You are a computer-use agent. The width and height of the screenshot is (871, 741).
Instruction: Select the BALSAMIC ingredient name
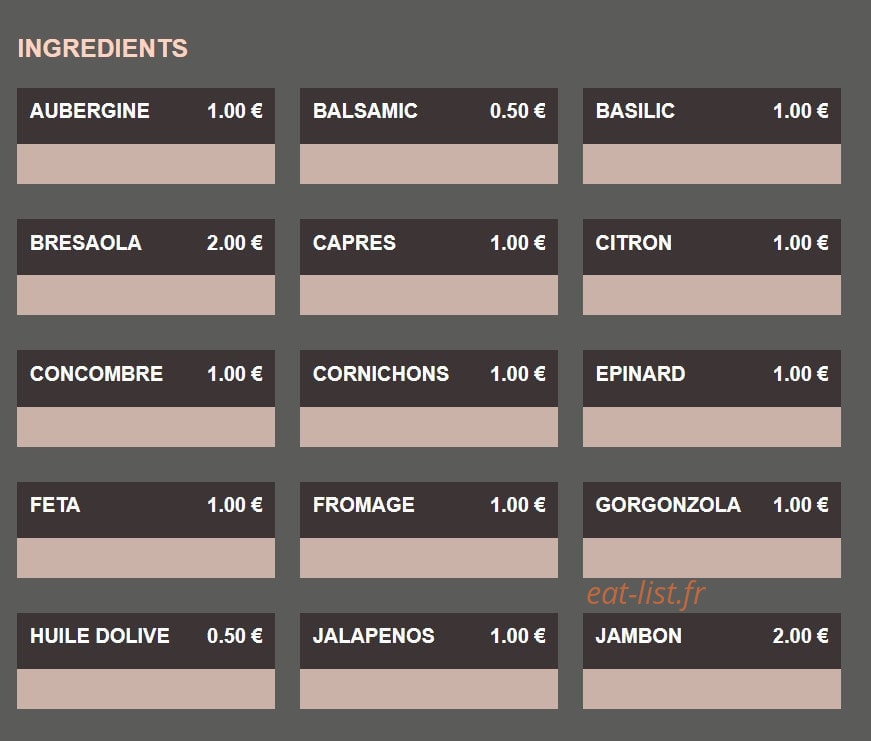(x=365, y=111)
